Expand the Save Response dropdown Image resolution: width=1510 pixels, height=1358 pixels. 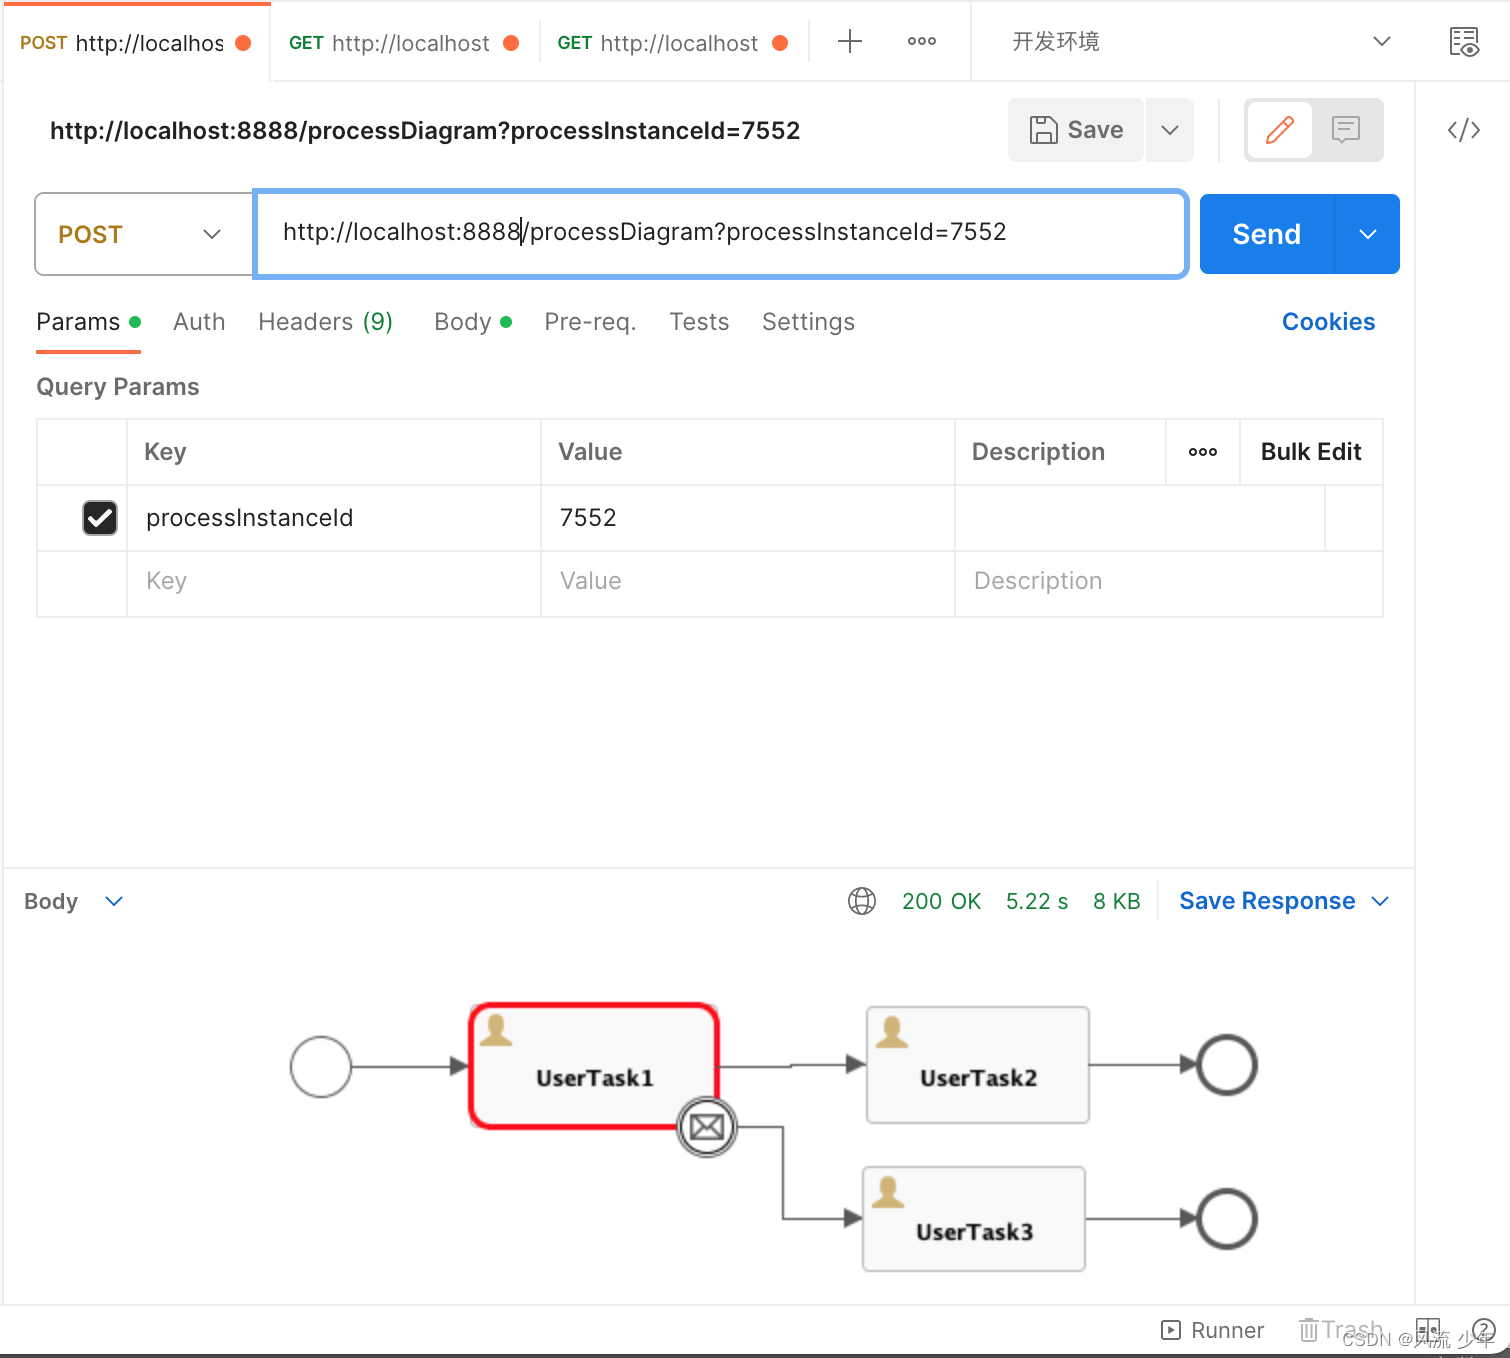click(x=1381, y=901)
